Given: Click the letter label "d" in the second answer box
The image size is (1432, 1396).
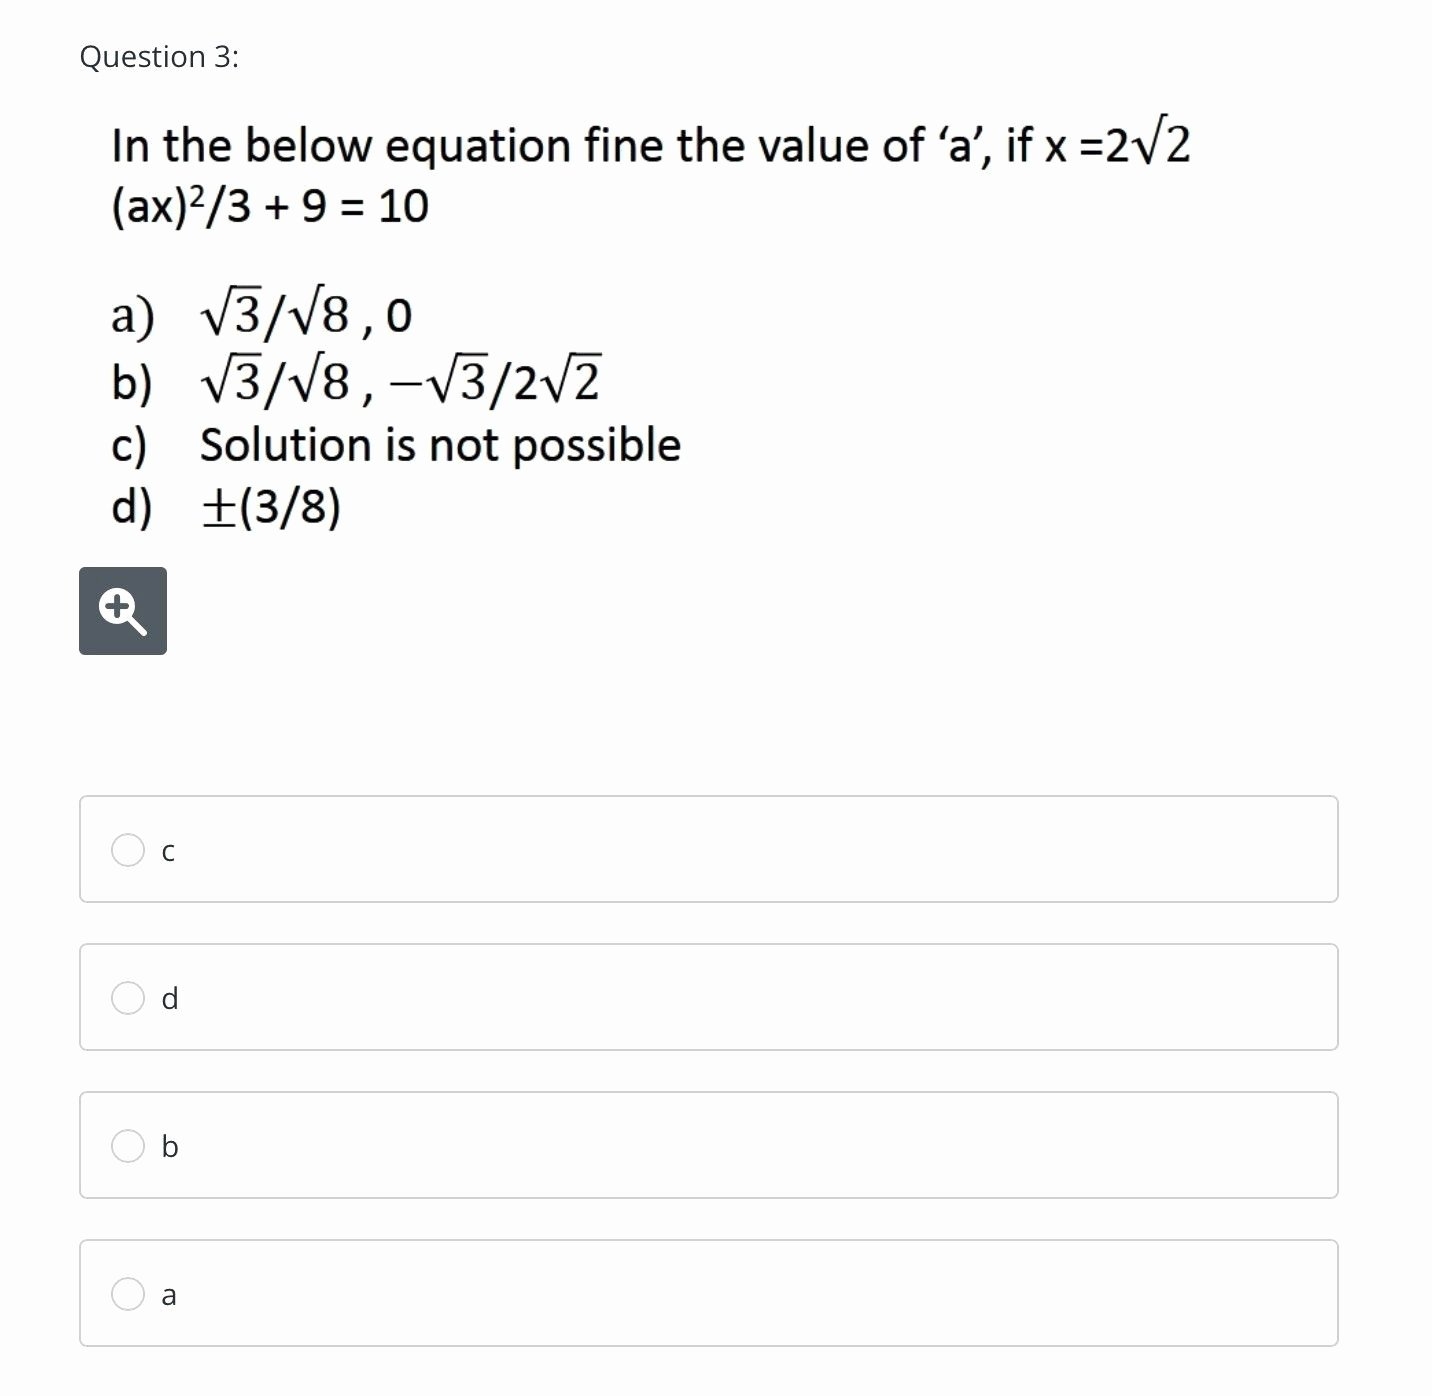Looking at the screenshot, I should tap(170, 998).
